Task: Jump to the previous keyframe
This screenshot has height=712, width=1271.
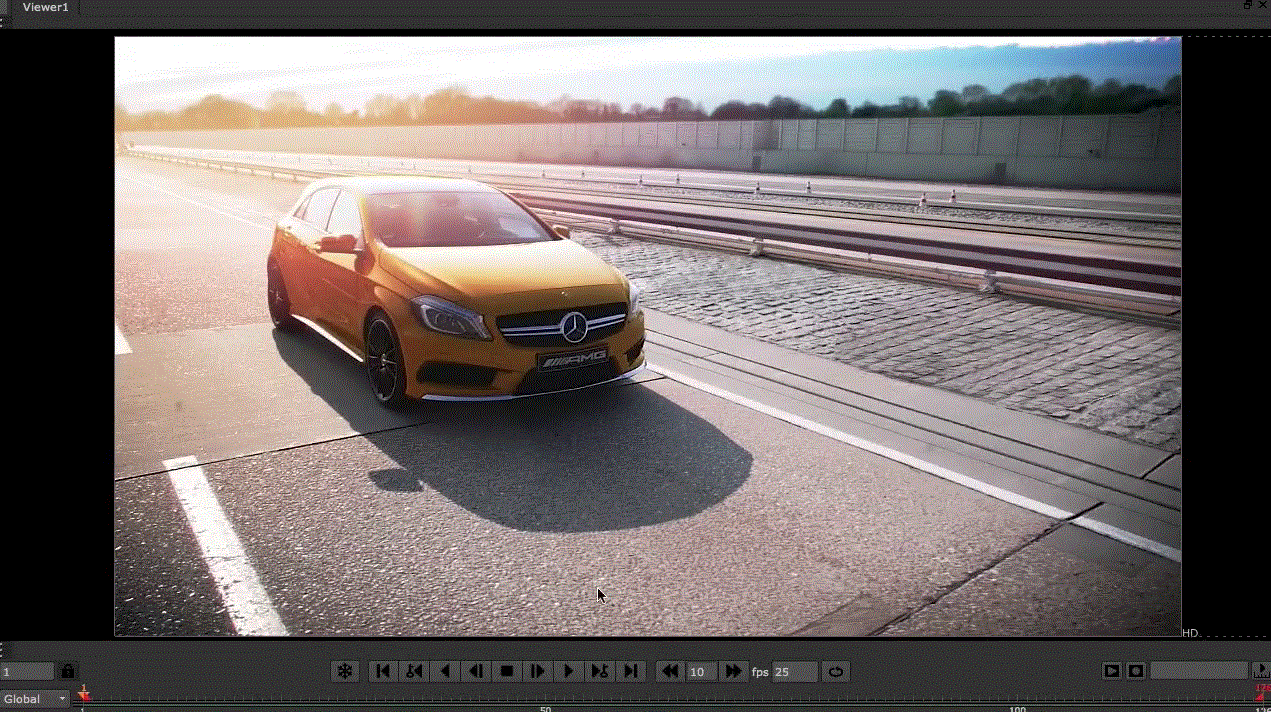Action: point(413,671)
